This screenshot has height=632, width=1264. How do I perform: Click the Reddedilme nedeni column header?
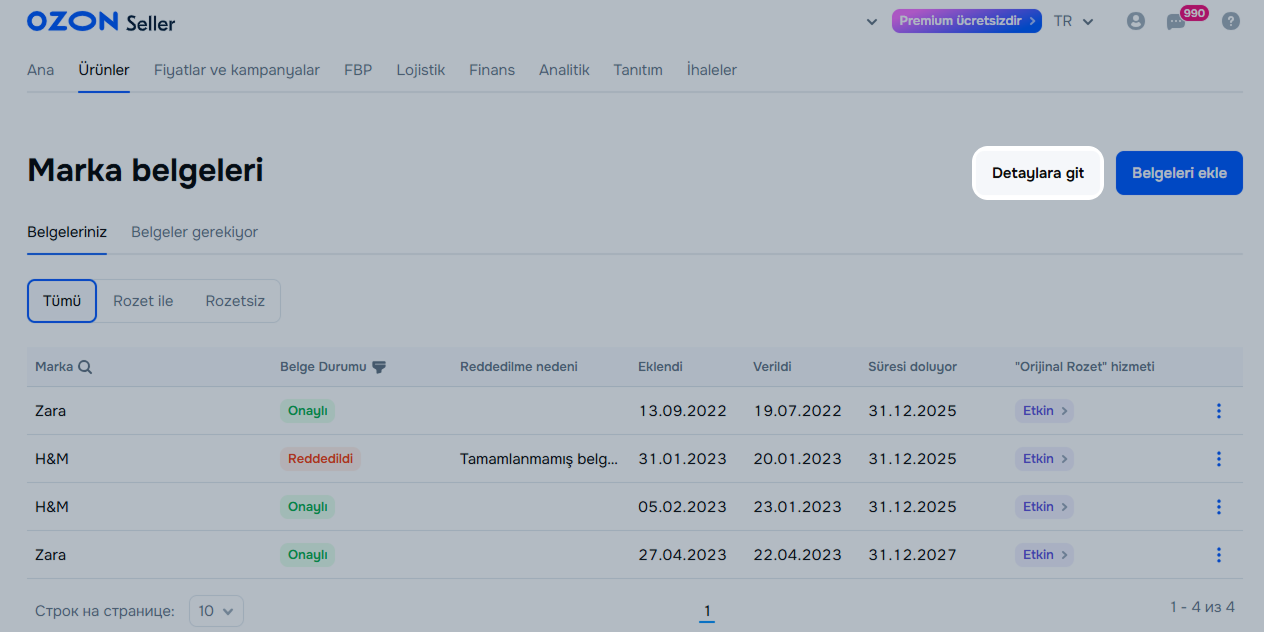pyautogui.click(x=519, y=367)
